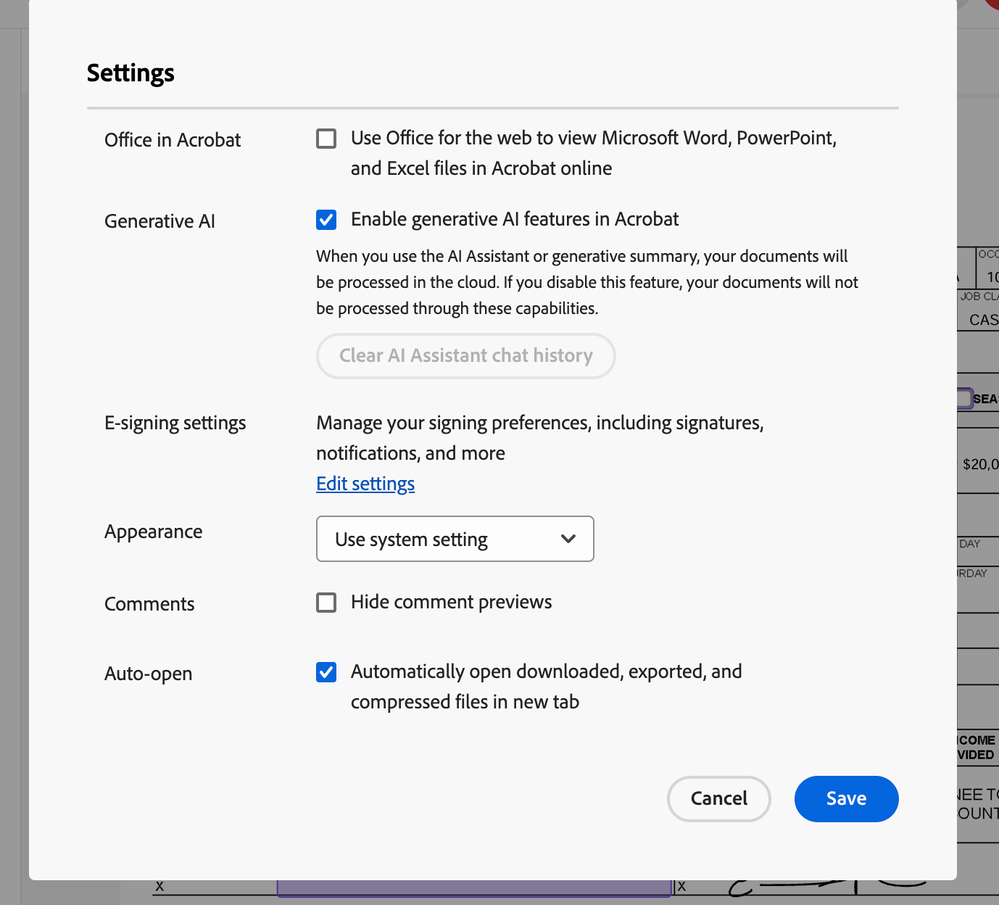Click the Generative AI row label
999x905 pixels.
159,221
